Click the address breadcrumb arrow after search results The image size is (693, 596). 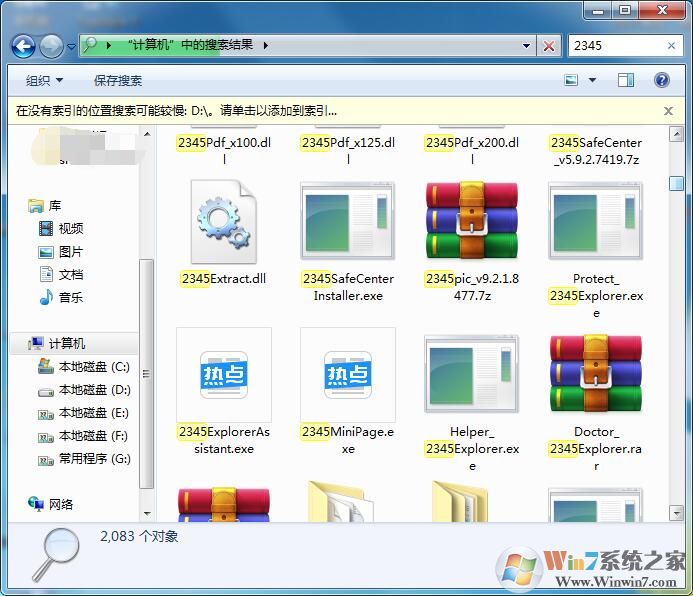(x=266, y=46)
